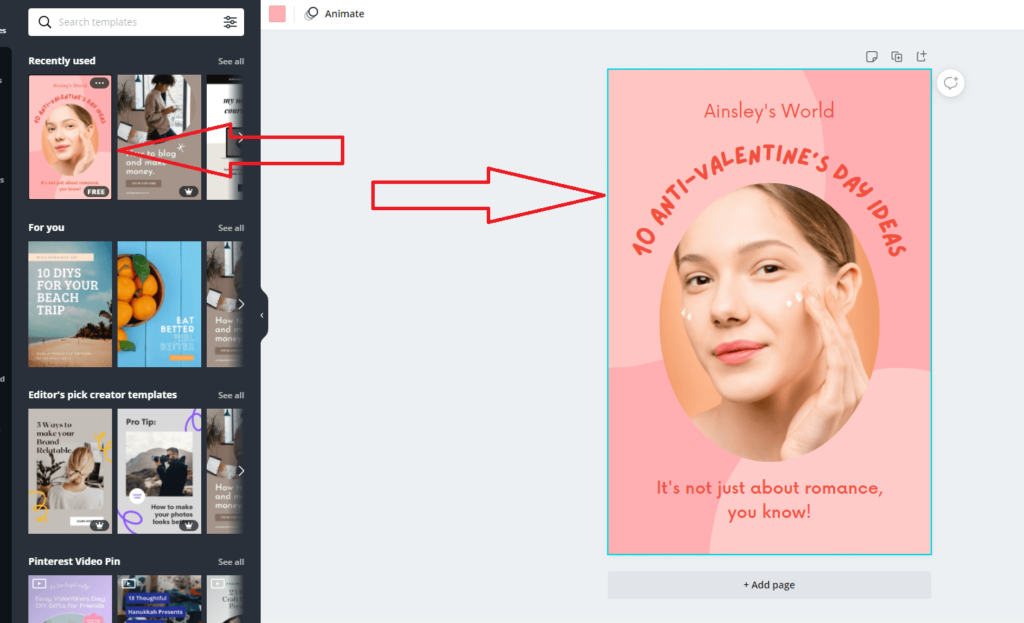Open the pink background color swatch in the toolbar
The width and height of the screenshot is (1024, 623).
tap(277, 14)
